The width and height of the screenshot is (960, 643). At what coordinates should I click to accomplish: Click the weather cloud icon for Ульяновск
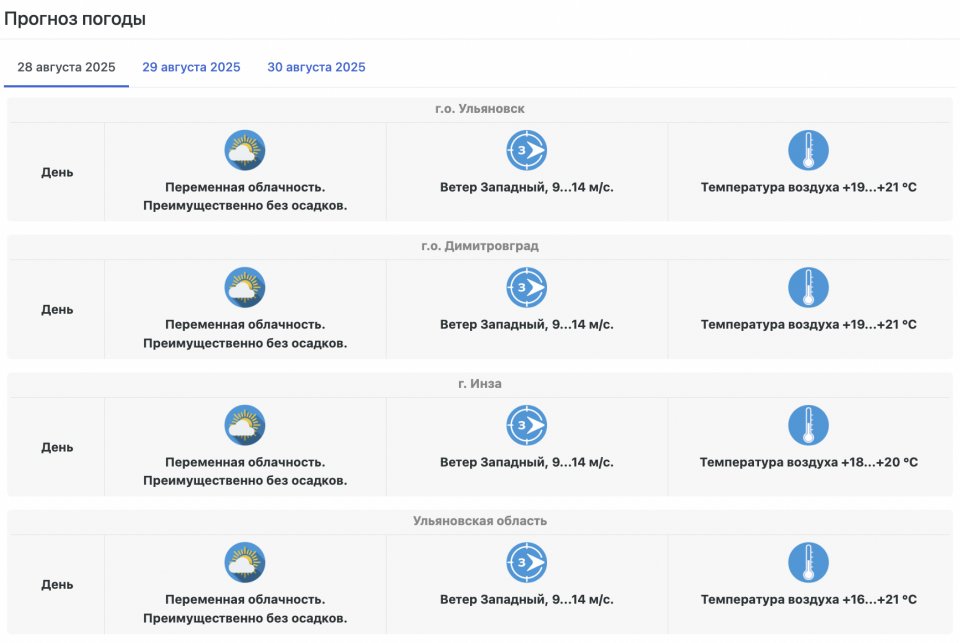[245, 151]
